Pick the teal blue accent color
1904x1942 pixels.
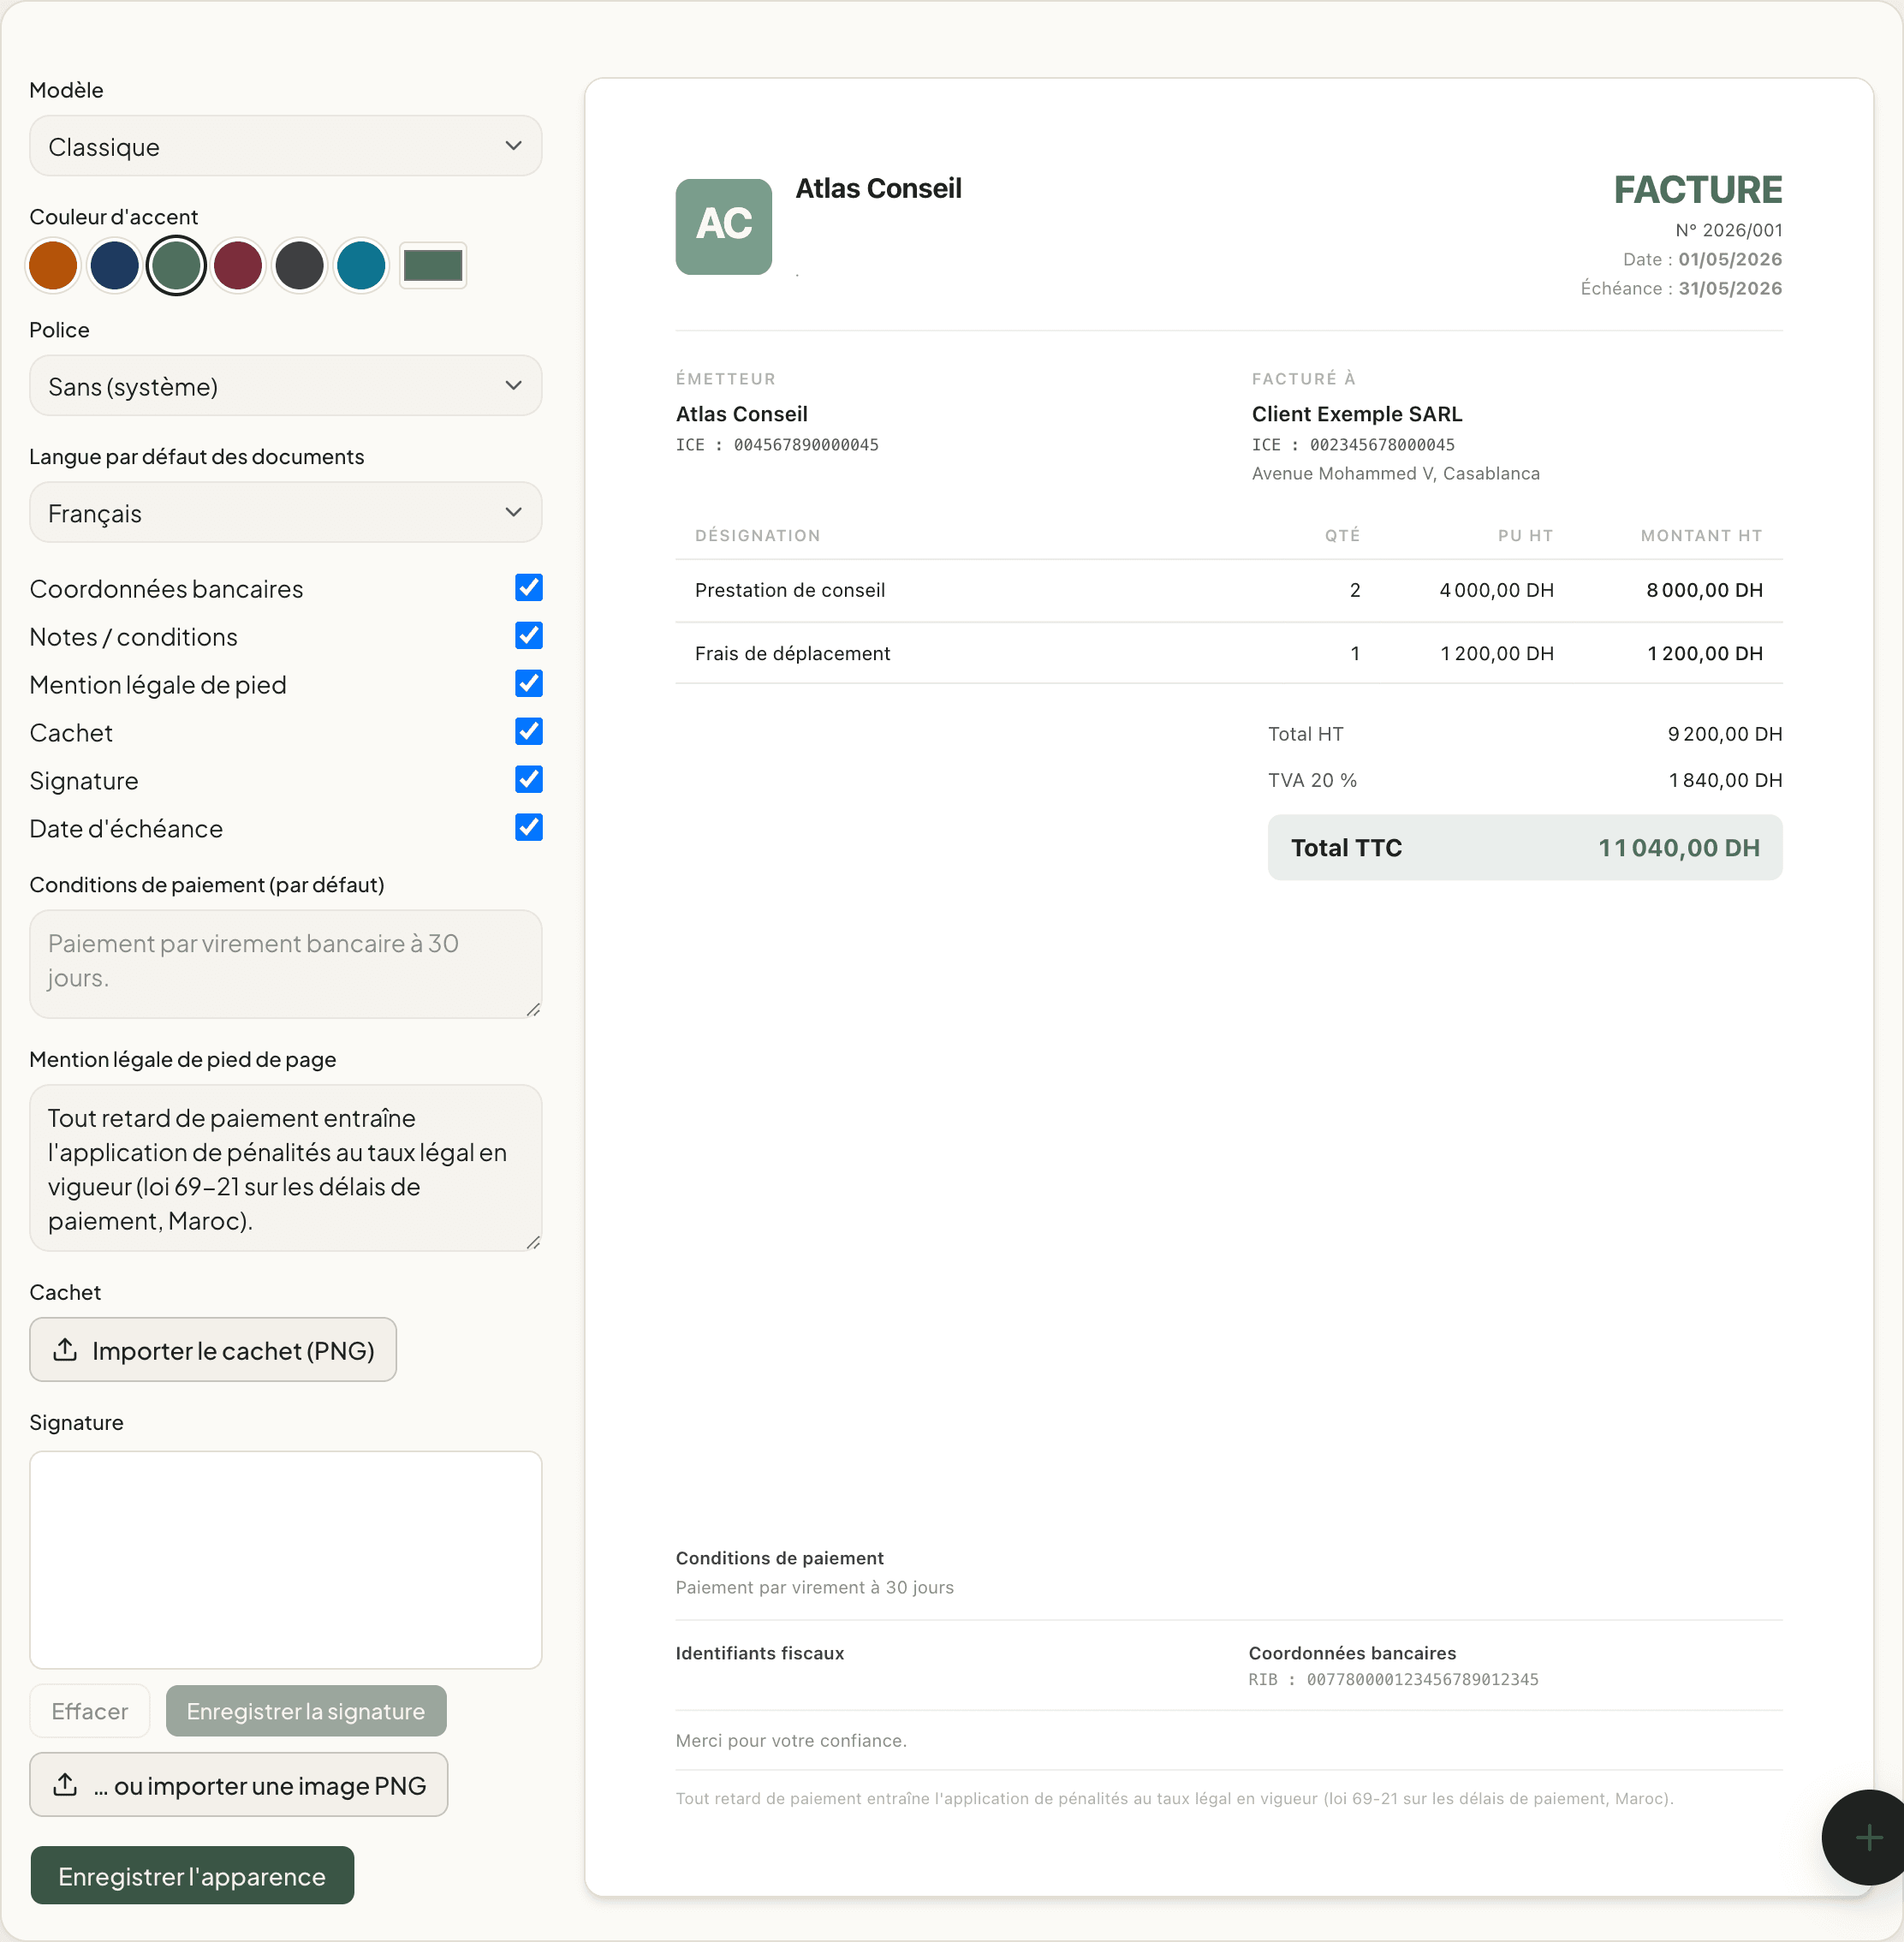click(x=361, y=266)
